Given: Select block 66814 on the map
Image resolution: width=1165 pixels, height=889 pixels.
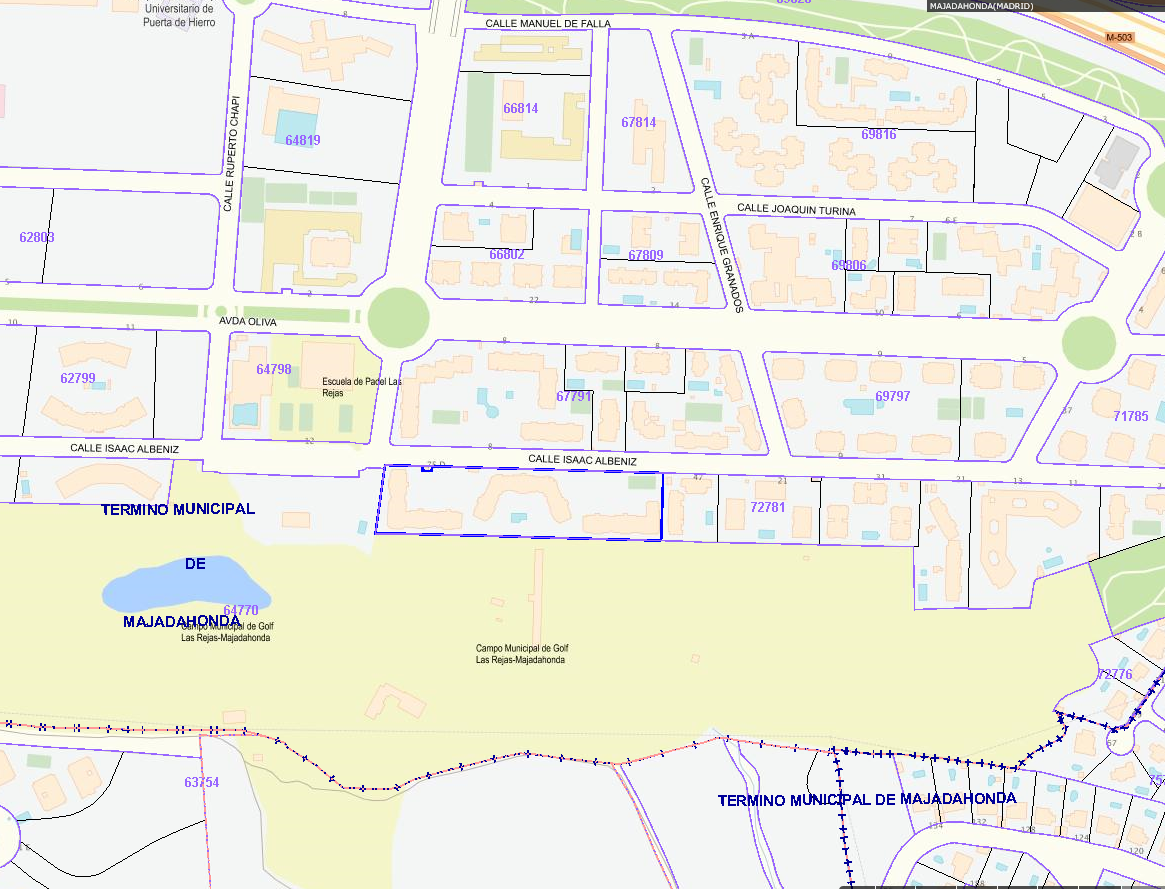Looking at the screenshot, I should (x=520, y=108).
